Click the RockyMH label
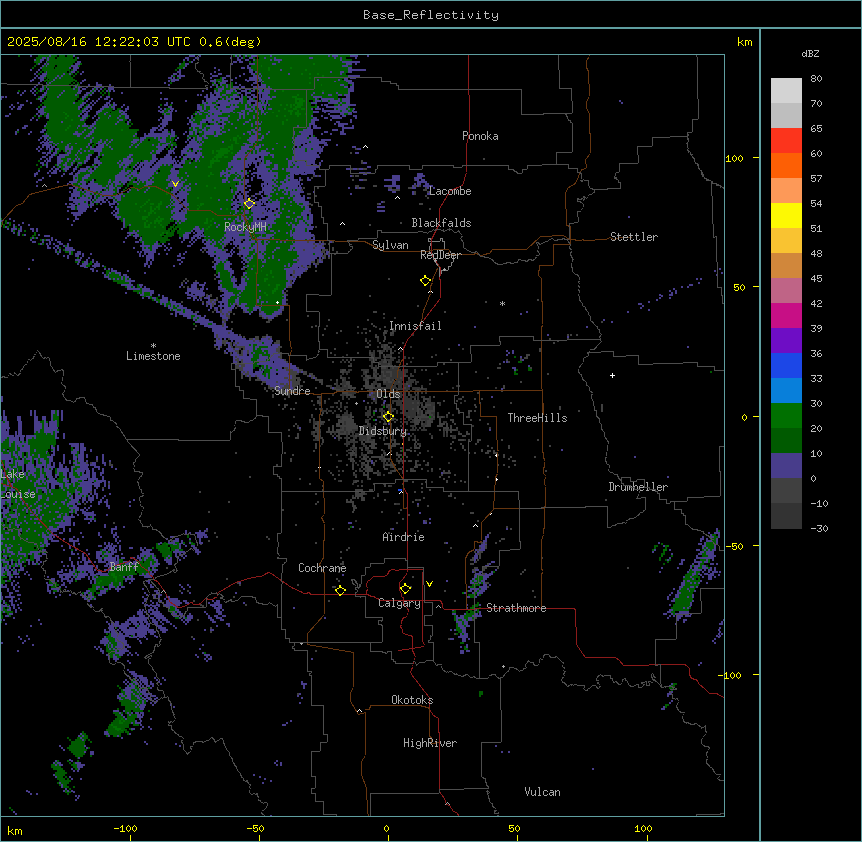The height and width of the screenshot is (842, 862). click(245, 227)
